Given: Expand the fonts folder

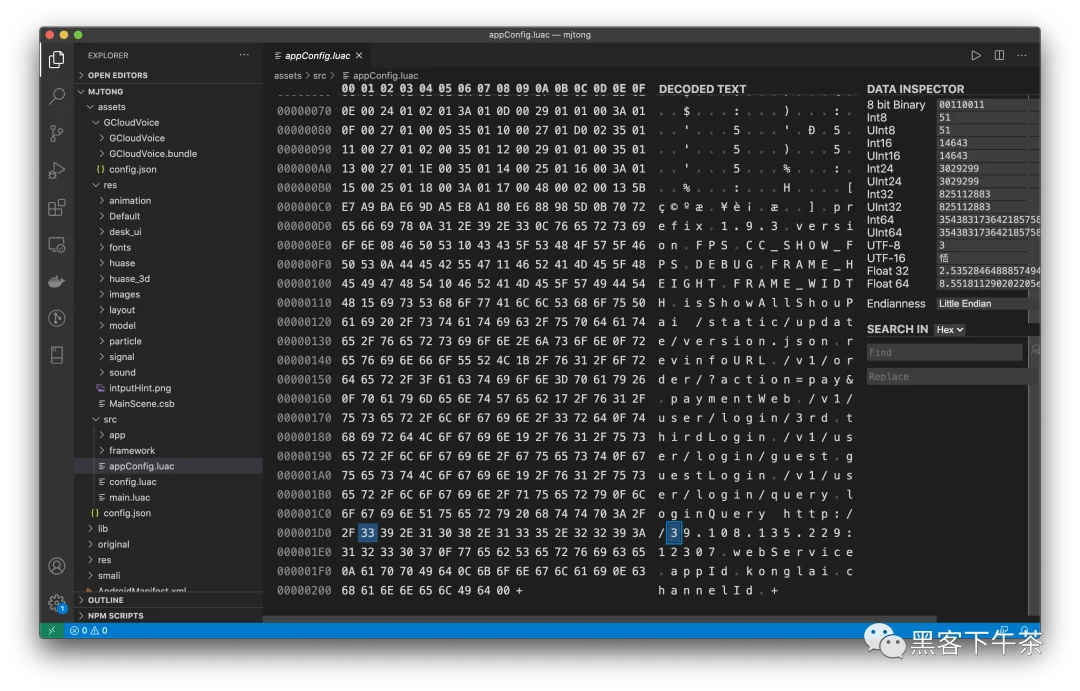Looking at the screenshot, I should point(169,247).
